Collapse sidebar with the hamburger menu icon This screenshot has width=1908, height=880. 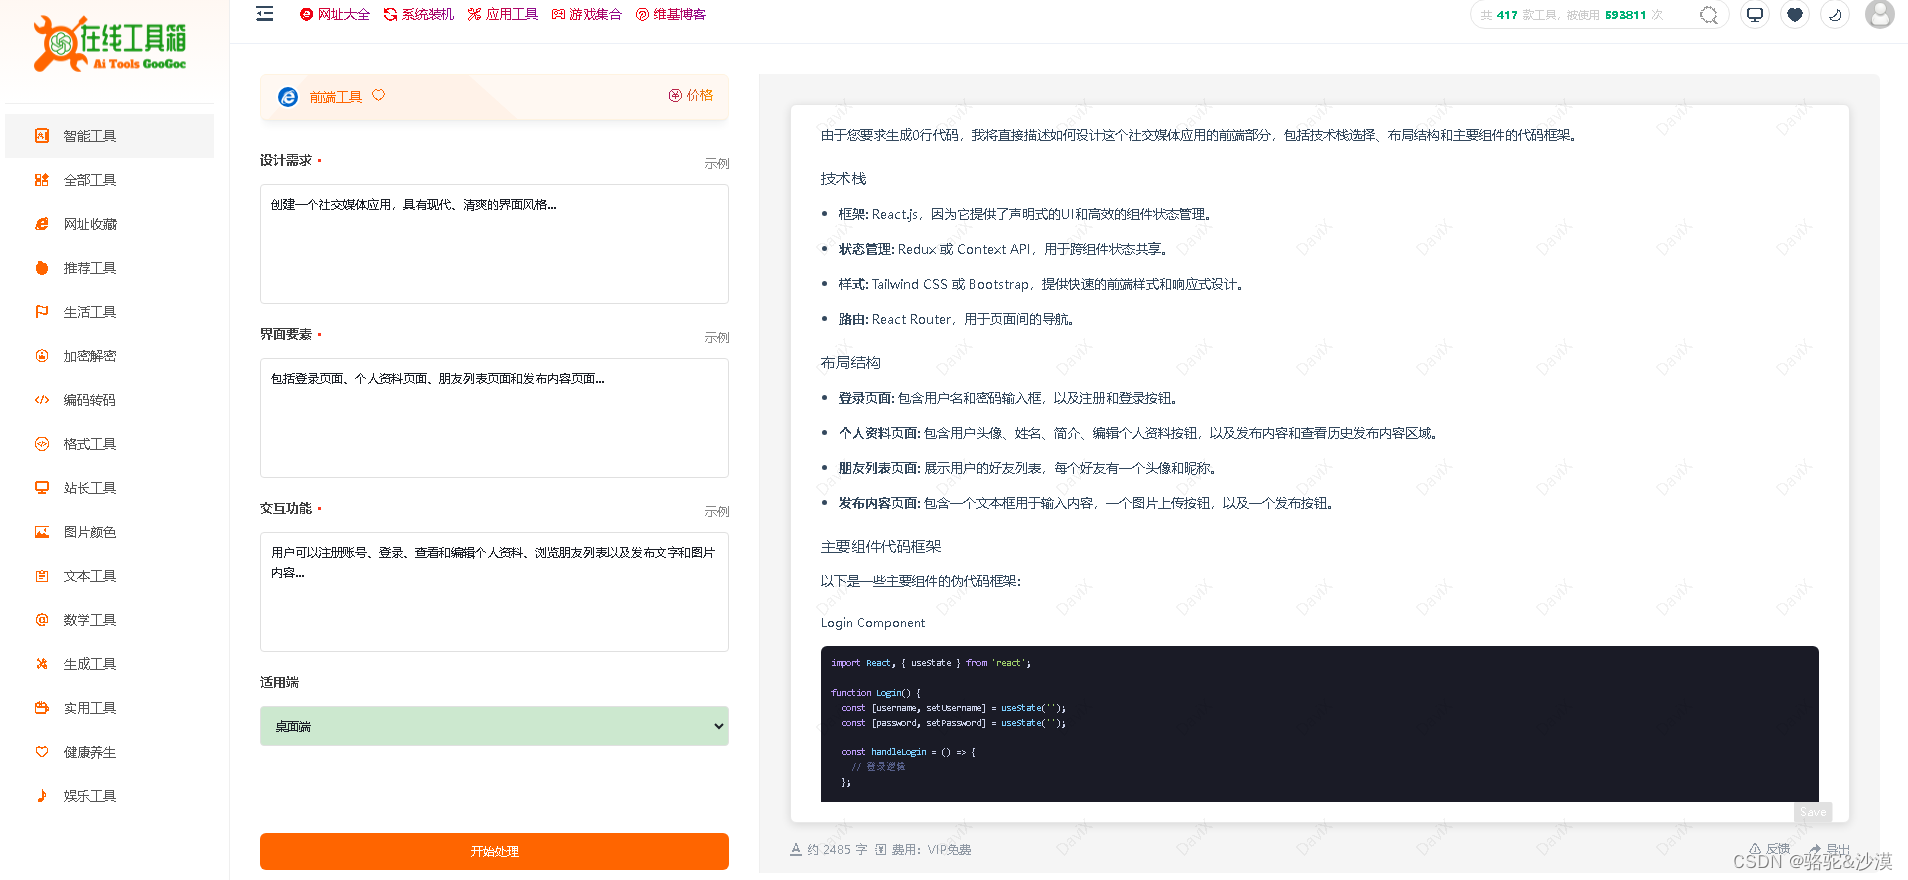click(265, 14)
